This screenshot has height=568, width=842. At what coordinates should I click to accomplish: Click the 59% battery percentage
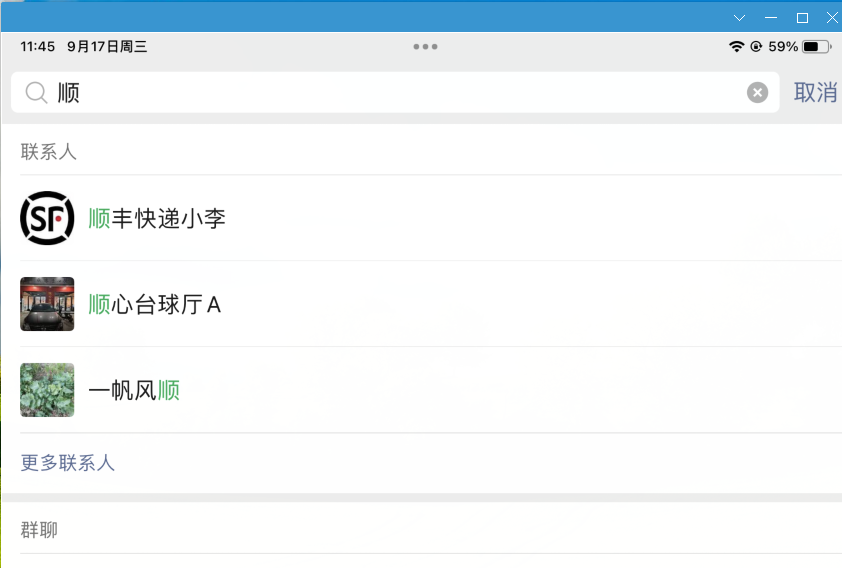point(783,47)
